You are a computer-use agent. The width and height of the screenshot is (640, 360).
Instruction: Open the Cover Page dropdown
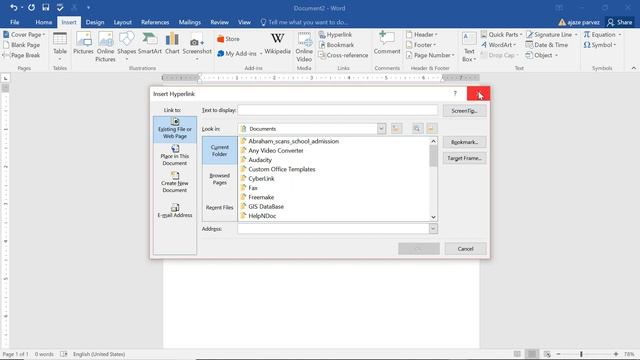pos(24,35)
